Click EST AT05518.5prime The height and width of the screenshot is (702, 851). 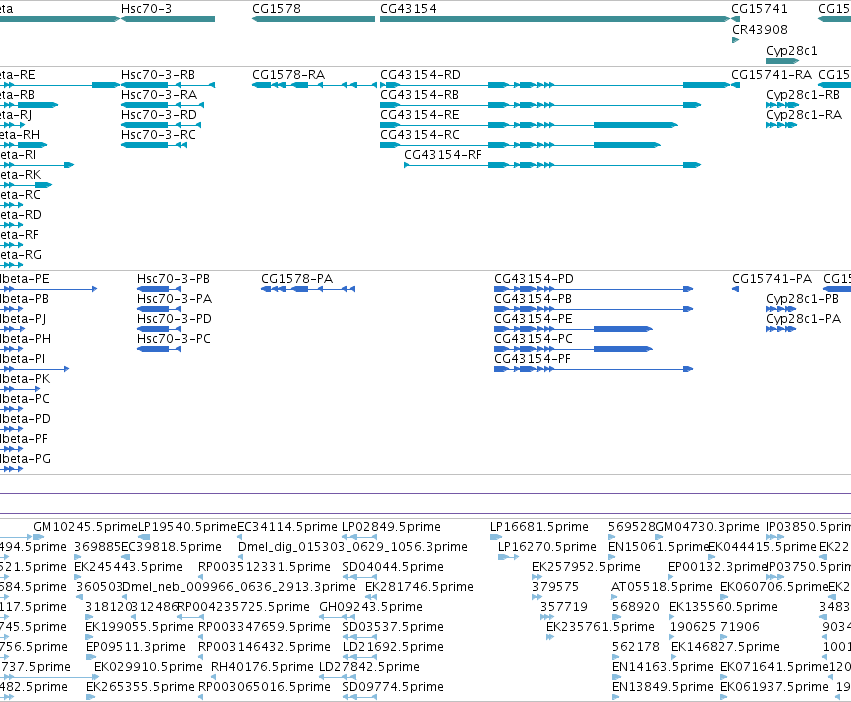[615, 597]
